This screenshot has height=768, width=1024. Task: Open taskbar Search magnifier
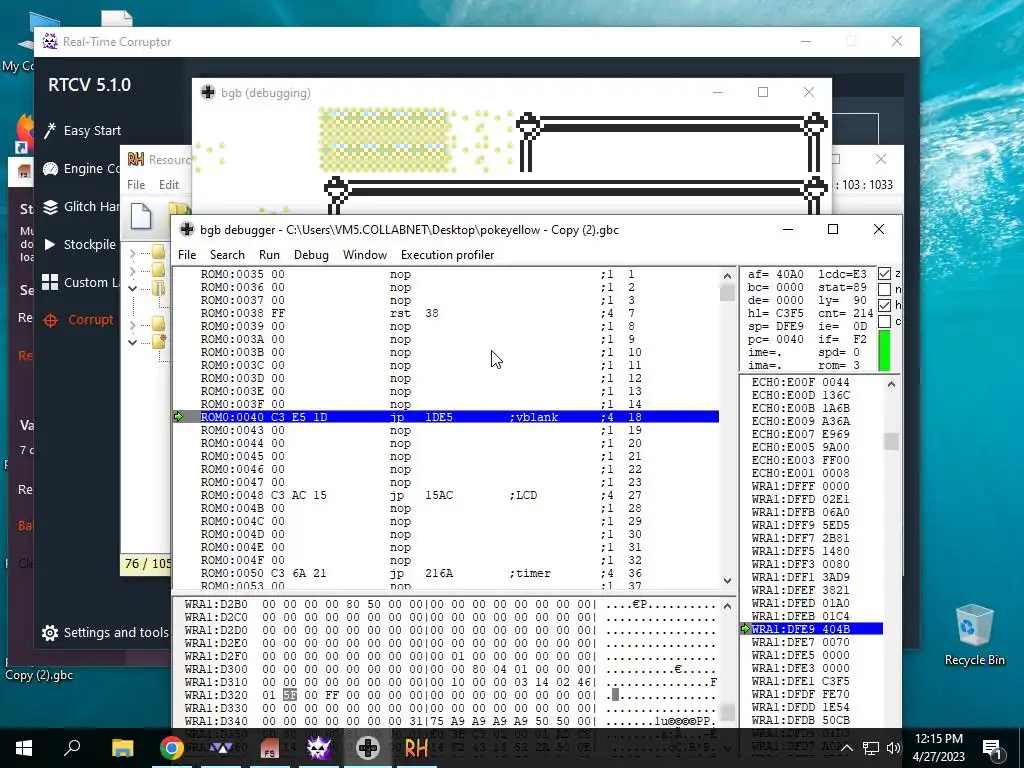[x=72, y=747]
